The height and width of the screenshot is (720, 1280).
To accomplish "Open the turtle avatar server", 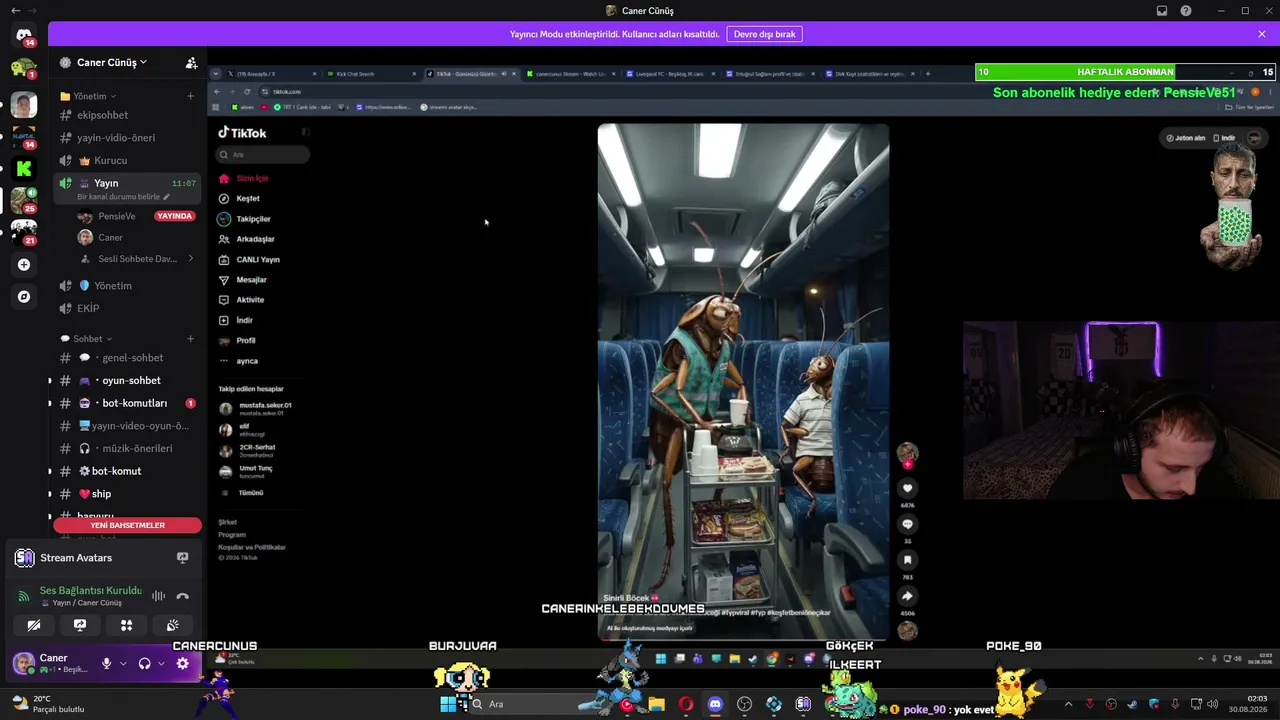I will pyautogui.click(x=24, y=69).
